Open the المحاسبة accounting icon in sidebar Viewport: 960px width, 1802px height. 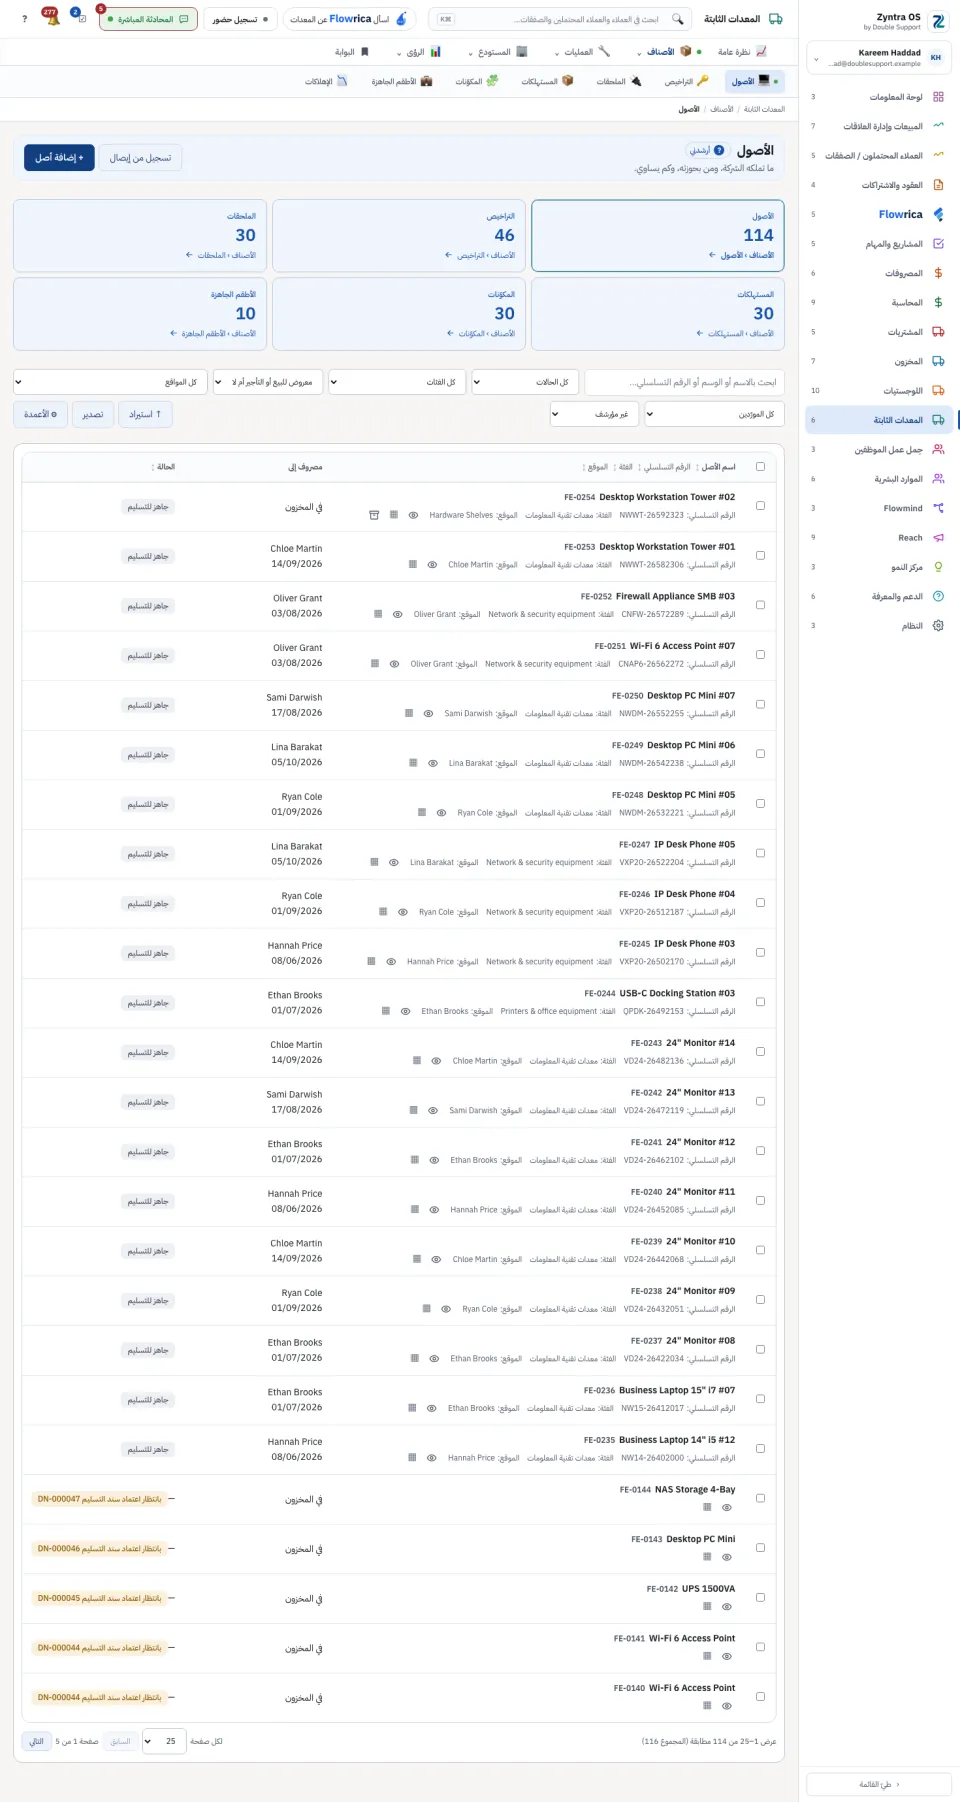pyautogui.click(x=938, y=302)
